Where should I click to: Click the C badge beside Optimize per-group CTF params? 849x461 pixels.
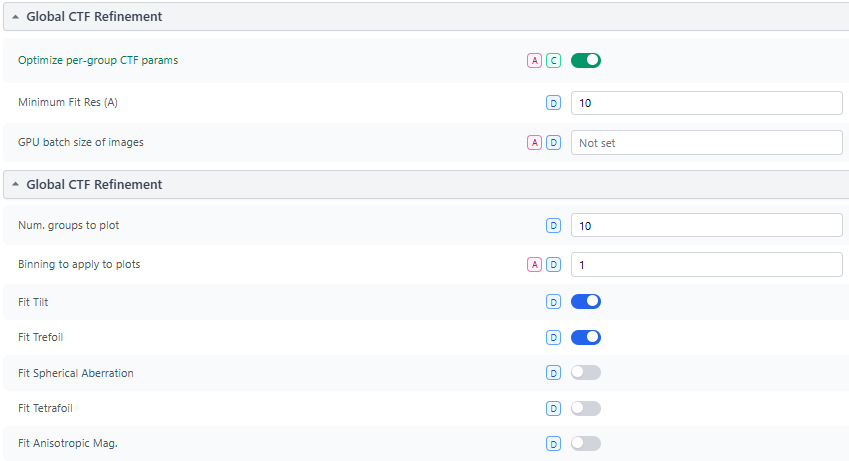[x=553, y=61]
